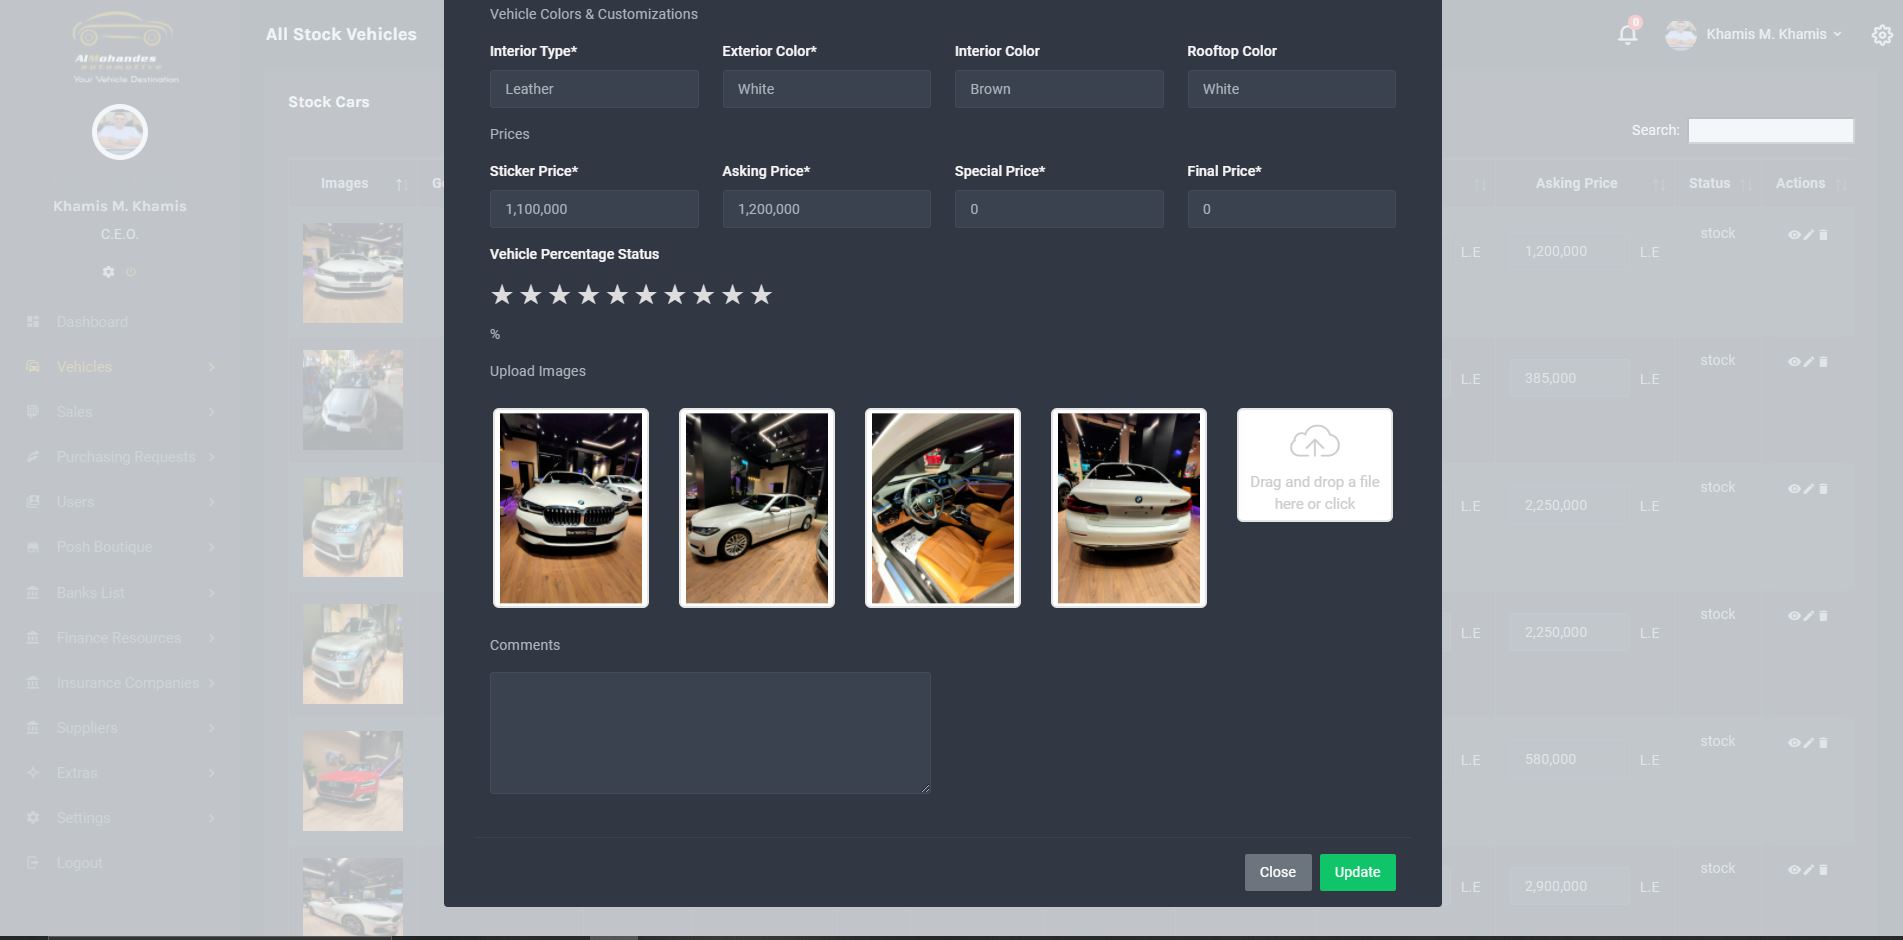Click the Suppliers bank icon
This screenshot has height=940, width=1903.
(33, 728)
